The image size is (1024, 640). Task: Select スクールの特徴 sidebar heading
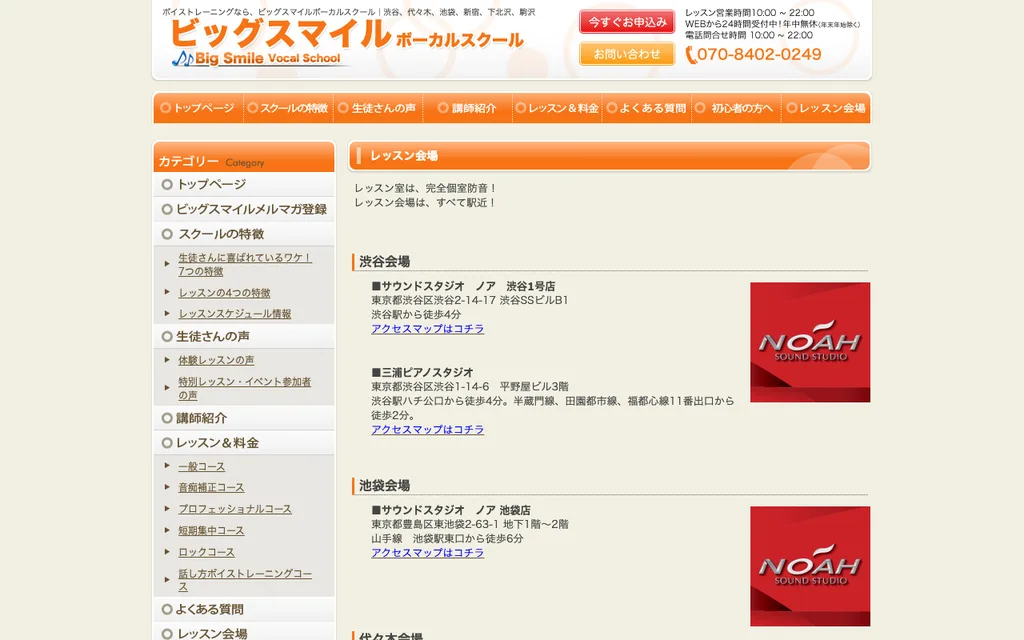pyautogui.click(x=244, y=234)
